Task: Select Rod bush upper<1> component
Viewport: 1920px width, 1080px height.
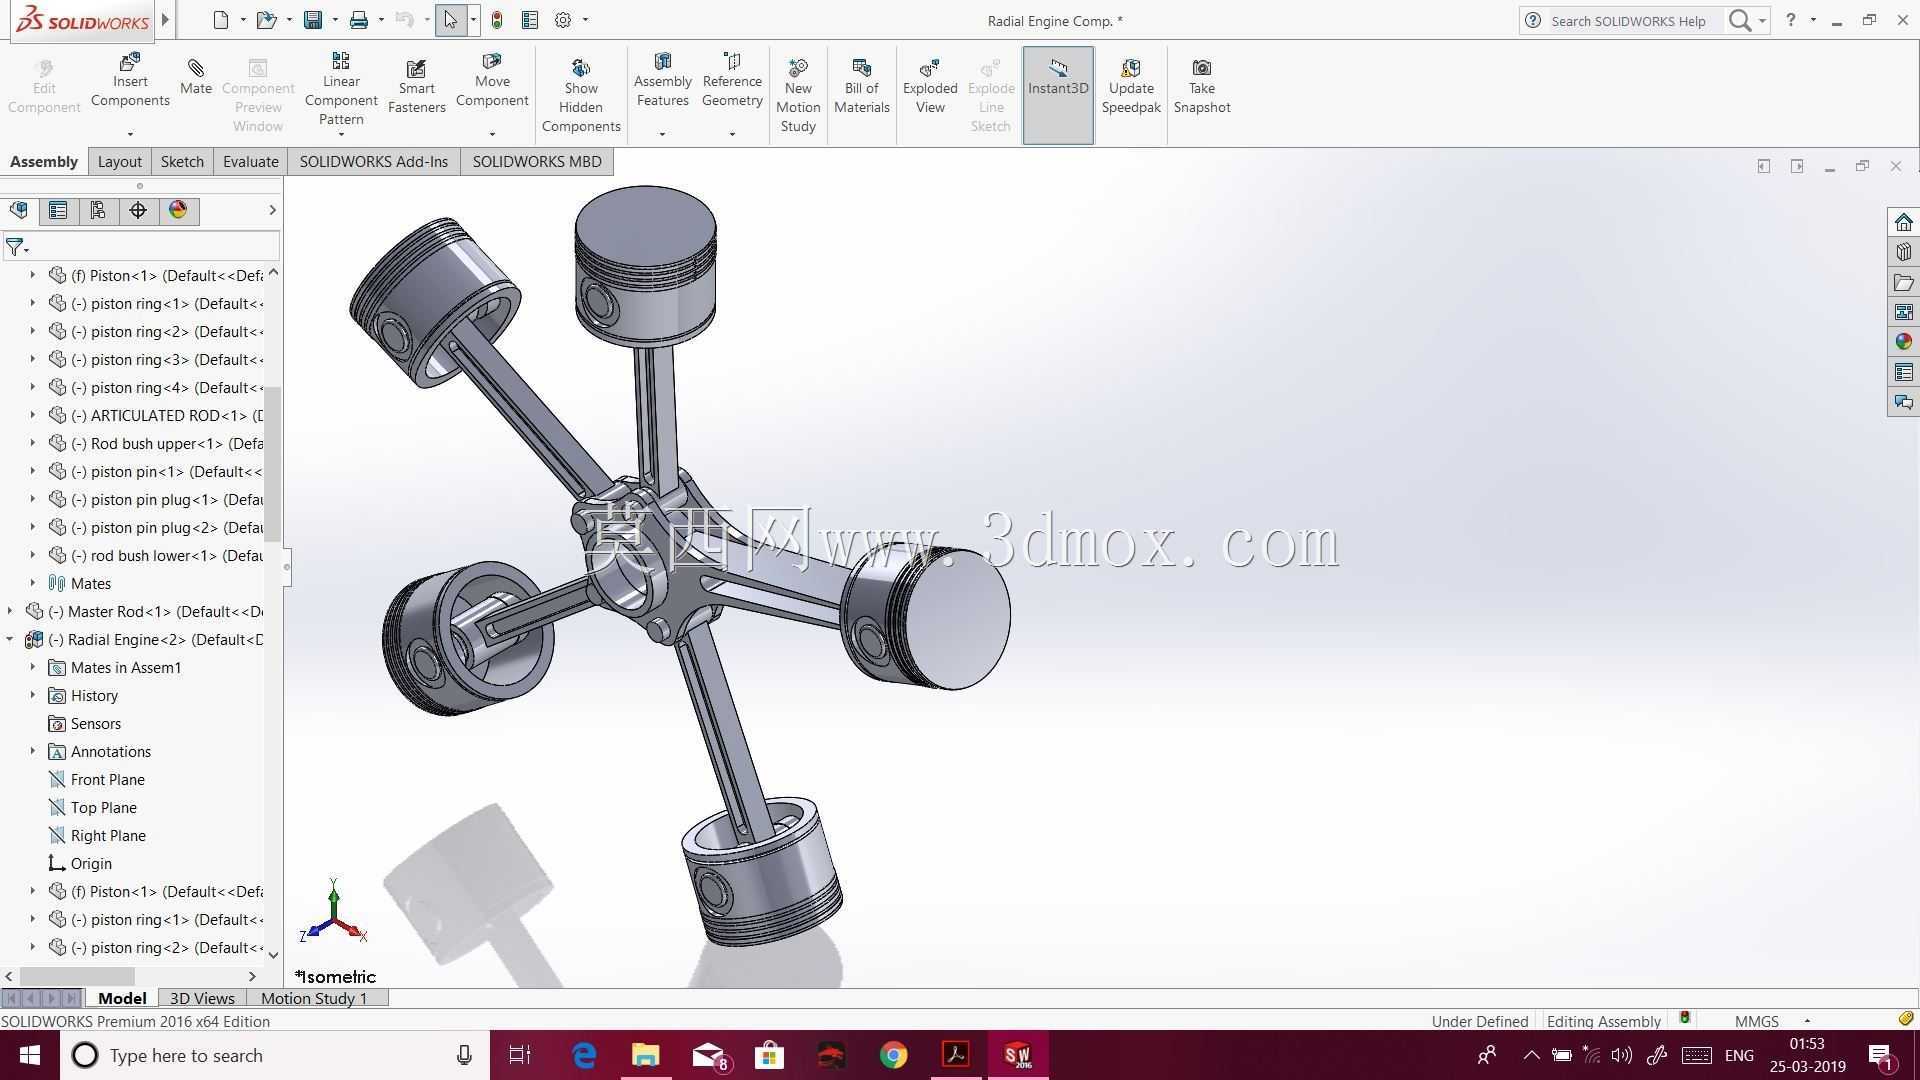Action: [165, 443]
